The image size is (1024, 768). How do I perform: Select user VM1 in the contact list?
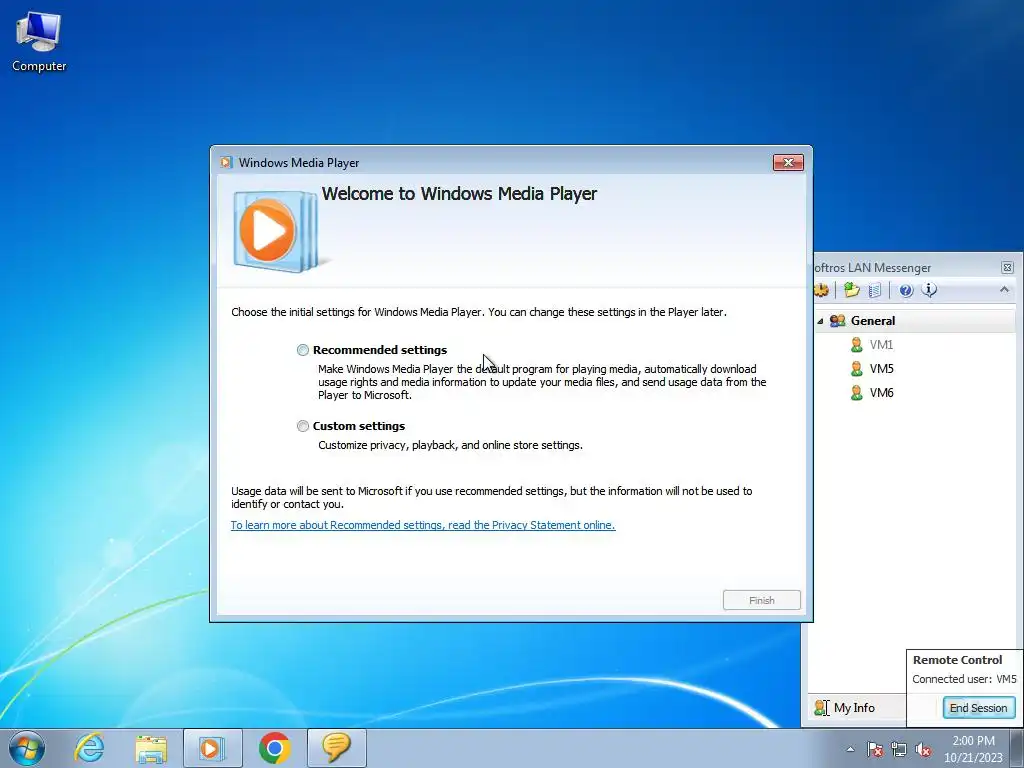tap(881, 345)
